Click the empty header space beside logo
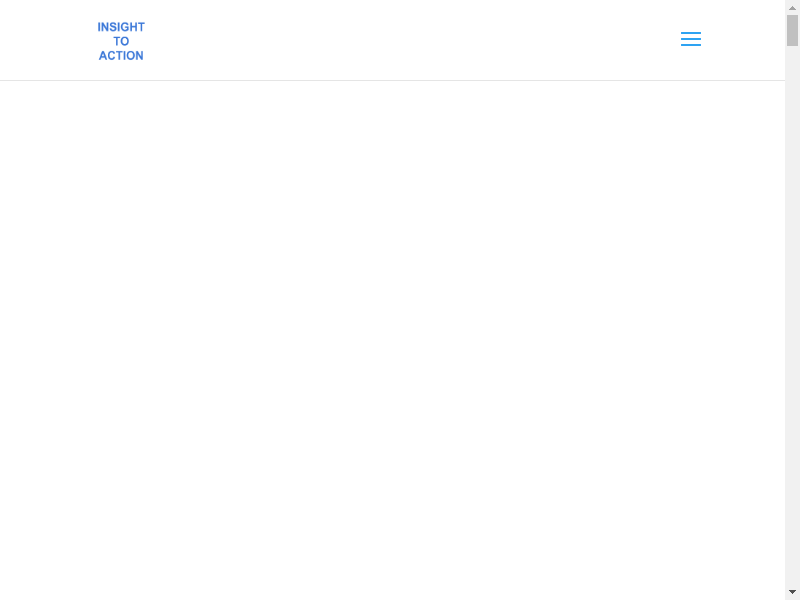This screenshot has width=800, height=600. 400,40
